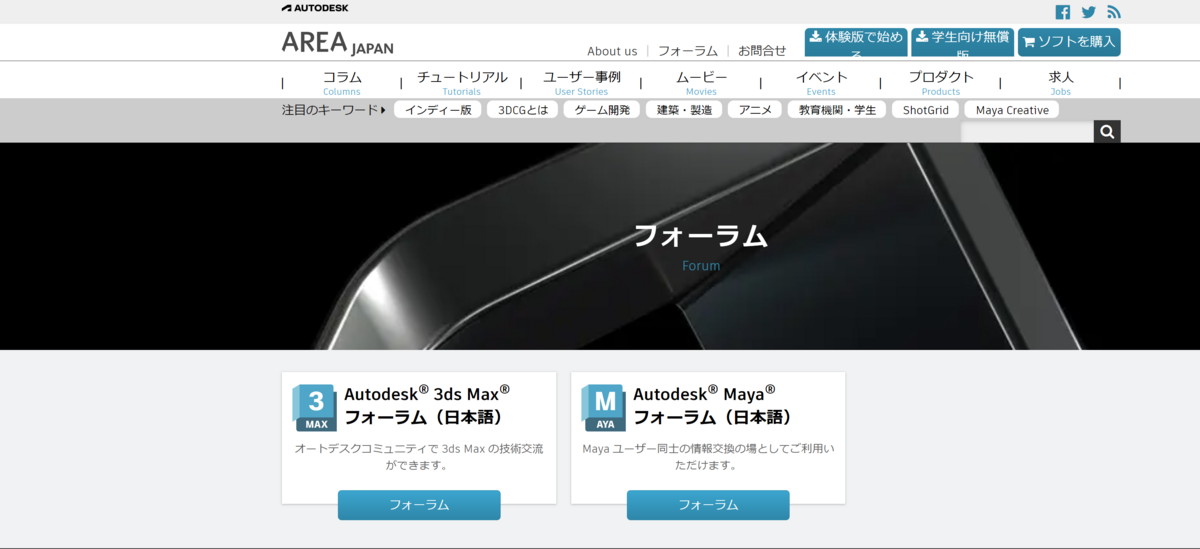Click the Forum subtitle in banner
The image size is (1200, 549).
tap(701, 266)
